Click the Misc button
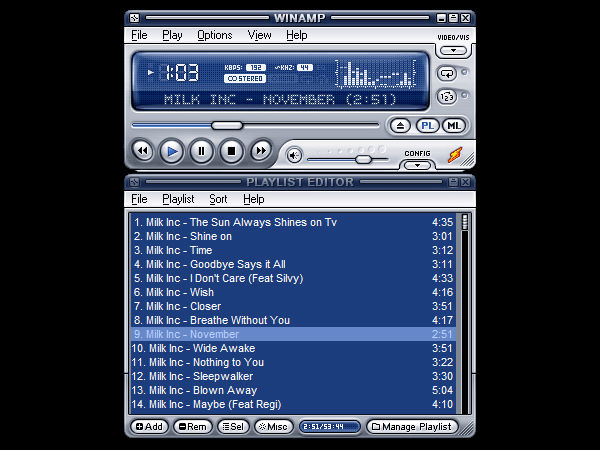This screenshot has height=450, width=600. tap(273, 426)
